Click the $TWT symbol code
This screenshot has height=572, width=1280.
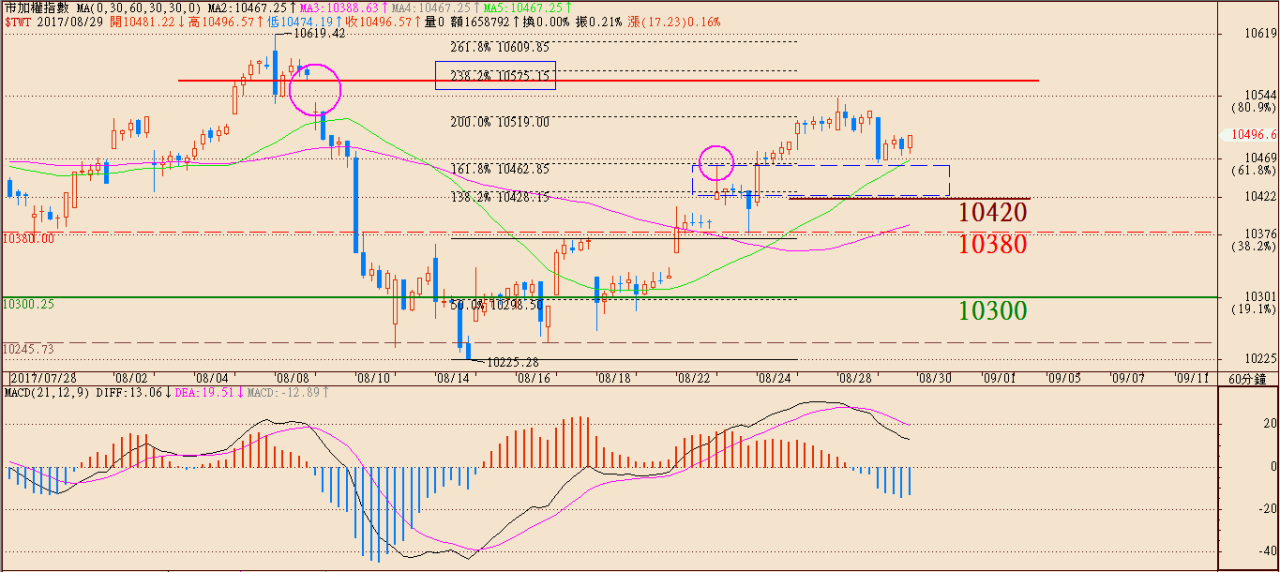pyautogui.click(x=18, y=21)
